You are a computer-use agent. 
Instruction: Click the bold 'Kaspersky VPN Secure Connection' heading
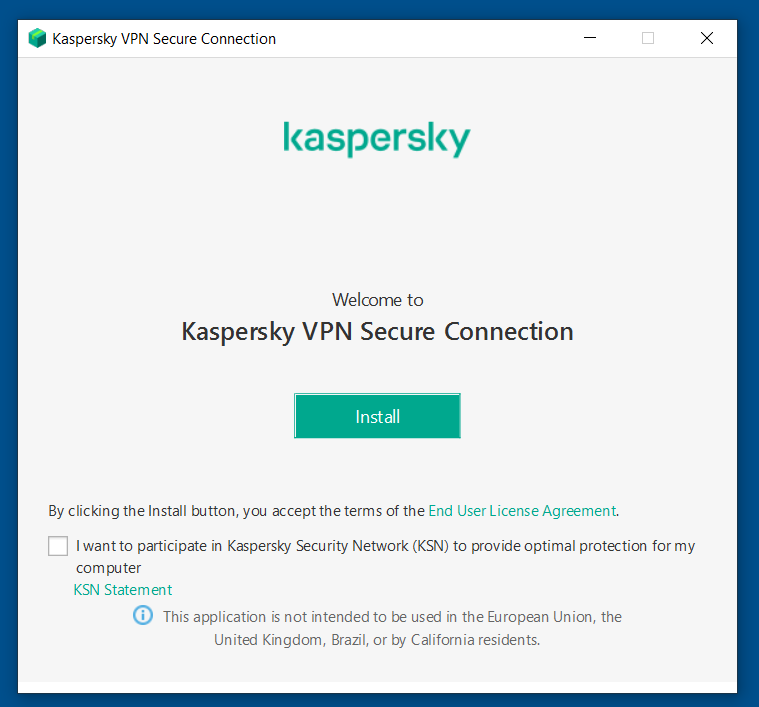377,332
